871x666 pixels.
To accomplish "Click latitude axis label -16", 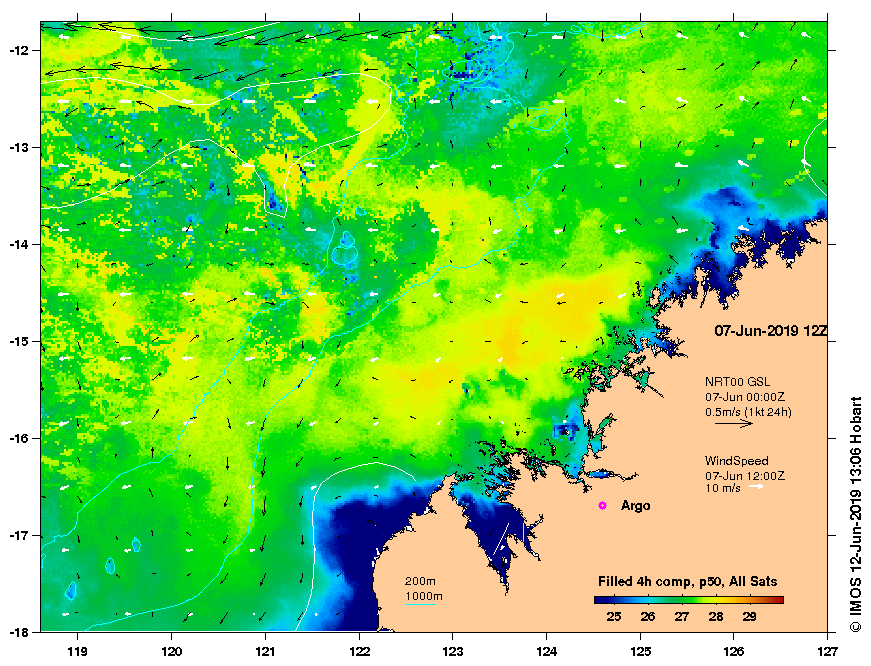I will pos(18,438).
